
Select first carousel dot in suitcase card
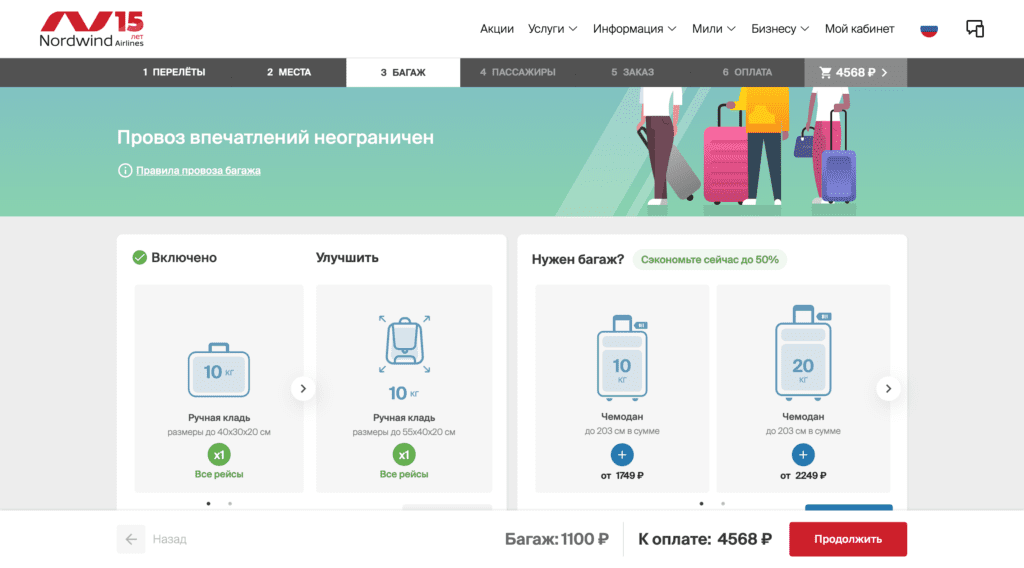pyautogui.click(x=701, y=503)
